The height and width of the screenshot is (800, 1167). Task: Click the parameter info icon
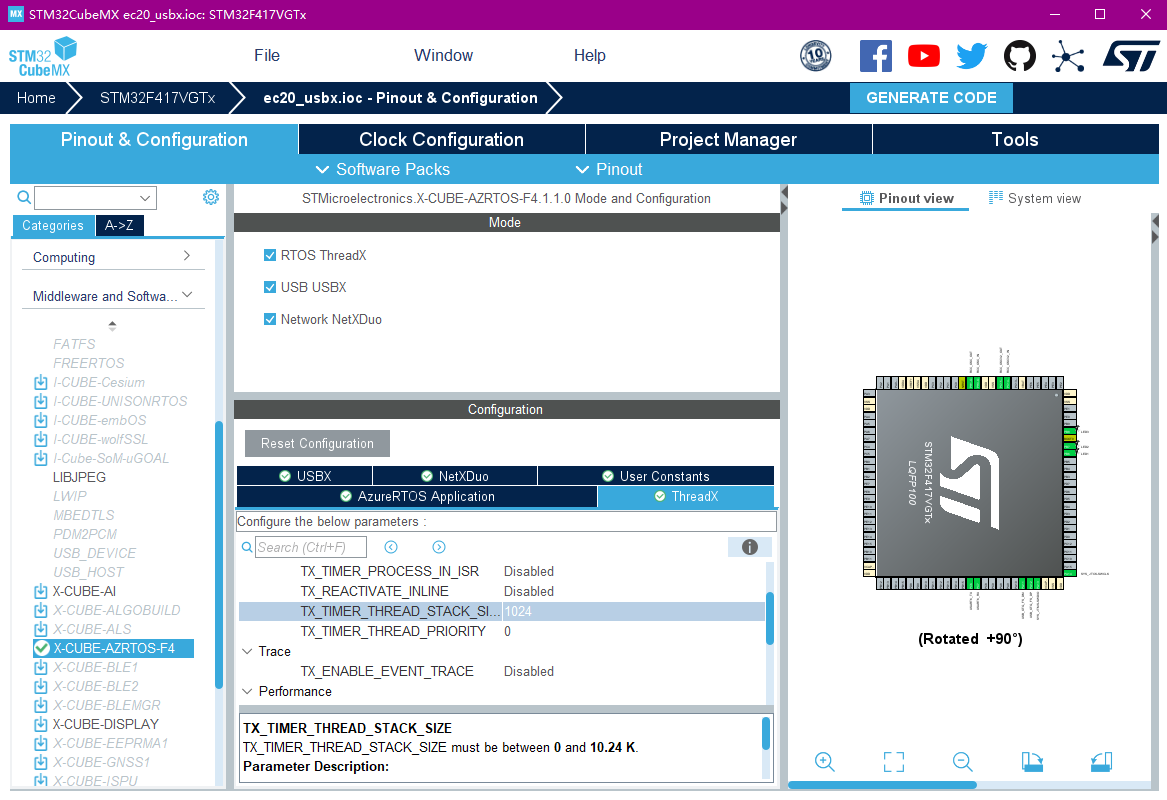(749, 547)
